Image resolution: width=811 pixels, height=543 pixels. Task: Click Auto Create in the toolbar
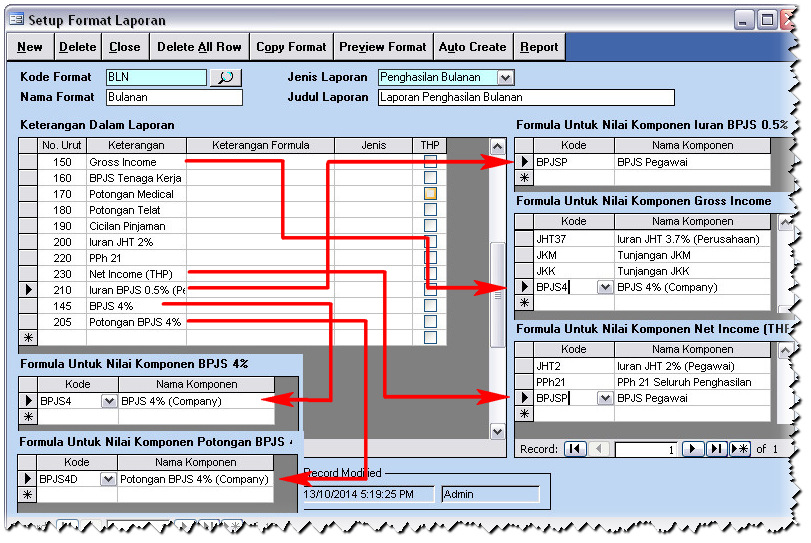coord(472,46)
